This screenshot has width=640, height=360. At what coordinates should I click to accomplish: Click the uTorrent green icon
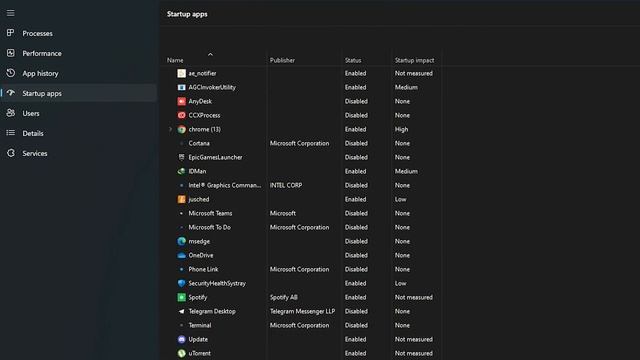[x=182, y=353]
